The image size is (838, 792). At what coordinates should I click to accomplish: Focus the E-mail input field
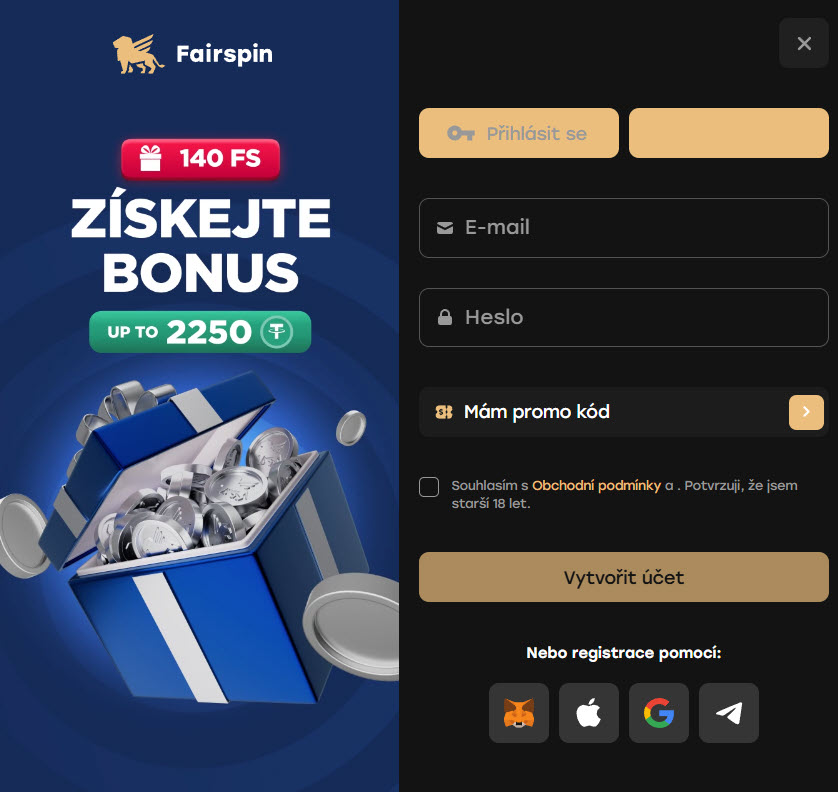point(624,228)
